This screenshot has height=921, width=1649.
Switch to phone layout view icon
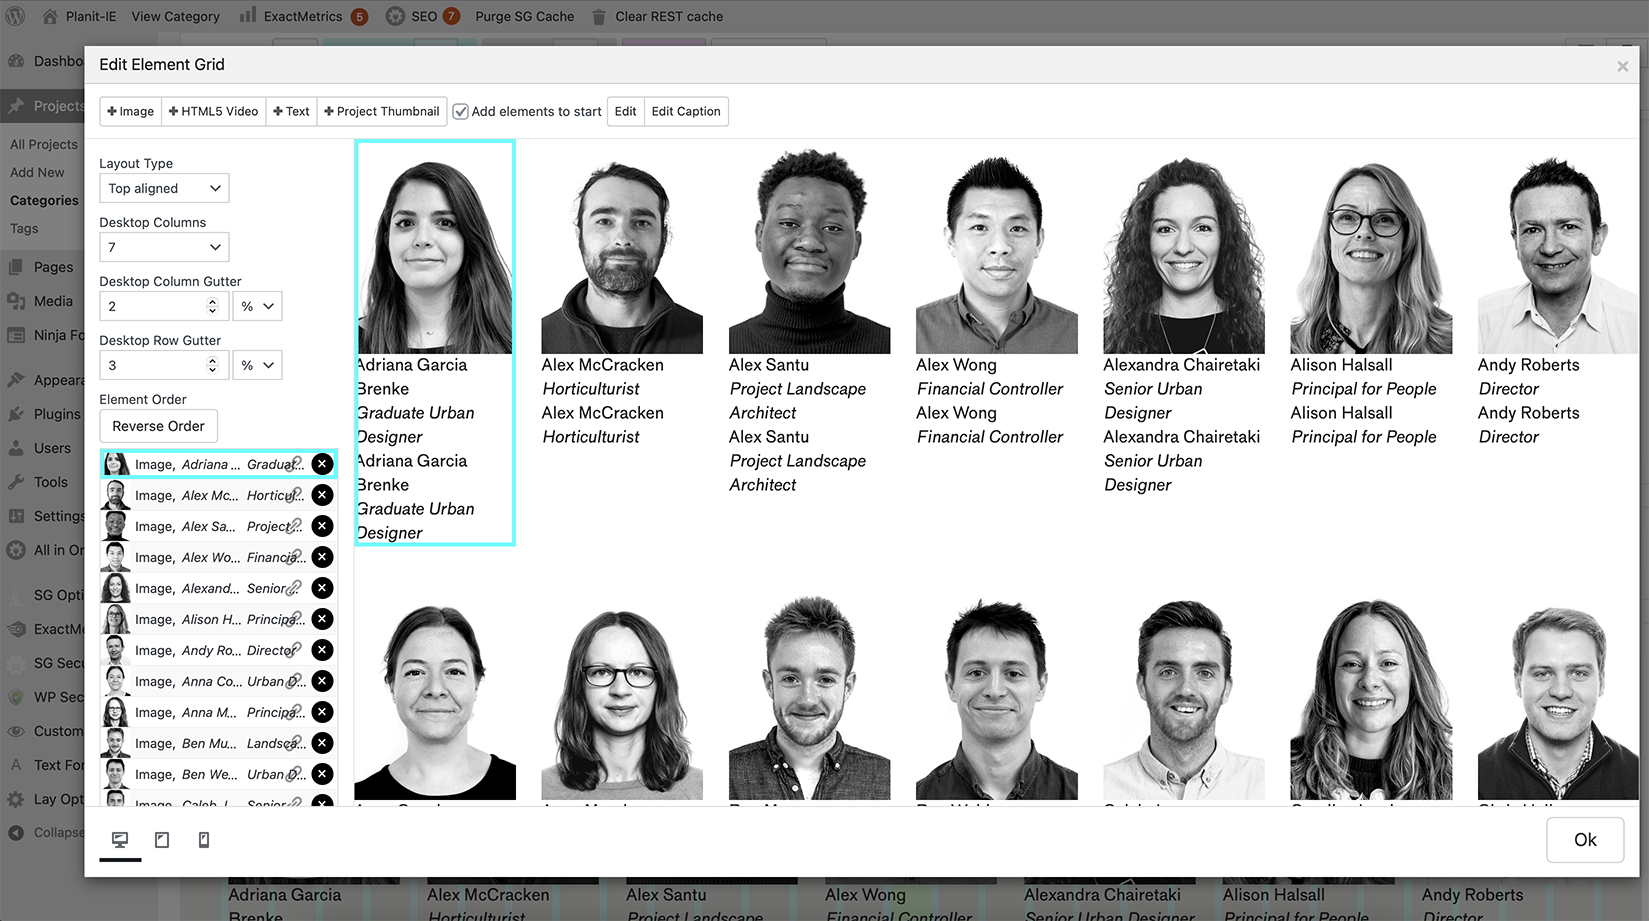point(204,840)
